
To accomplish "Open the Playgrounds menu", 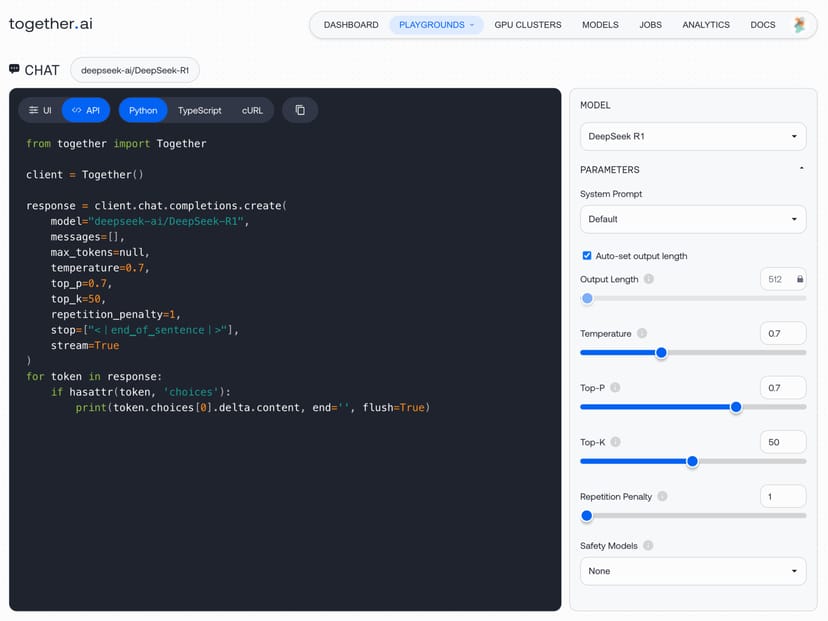I will pyautogui.click(x=436, y=25).
